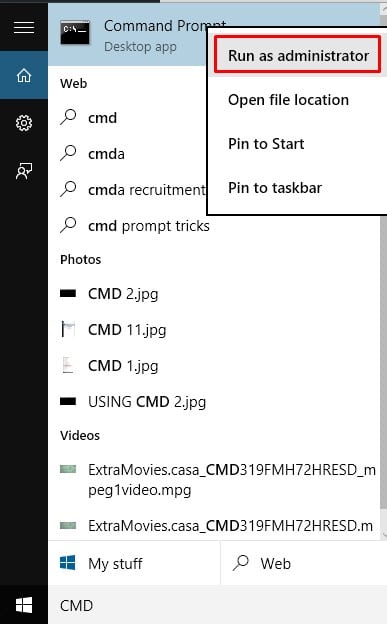The image size is (387, 624).
Task: Click the magnifier icon beside cmda
Action: [x=68, y=153]
